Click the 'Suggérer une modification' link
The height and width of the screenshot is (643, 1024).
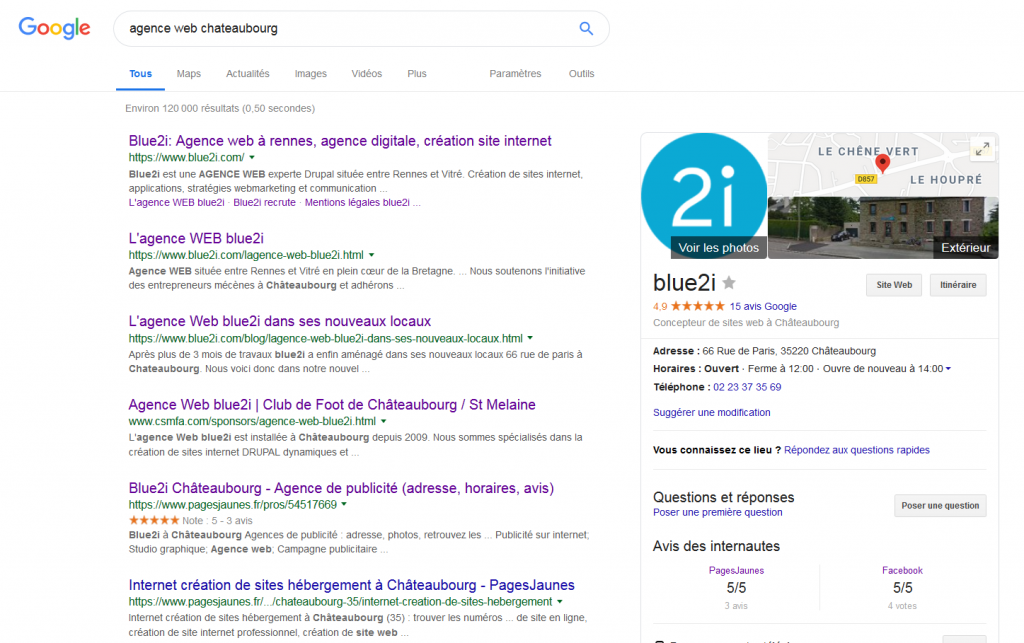point(711,412)
